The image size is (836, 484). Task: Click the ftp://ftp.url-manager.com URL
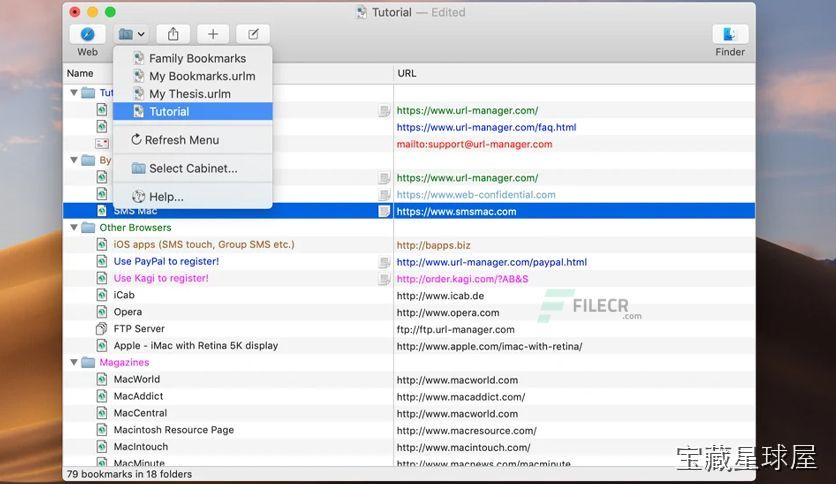tap(456, 329)
